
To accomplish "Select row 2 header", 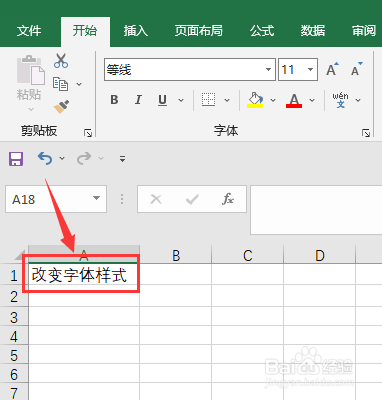I will click(x=14, y=296).
